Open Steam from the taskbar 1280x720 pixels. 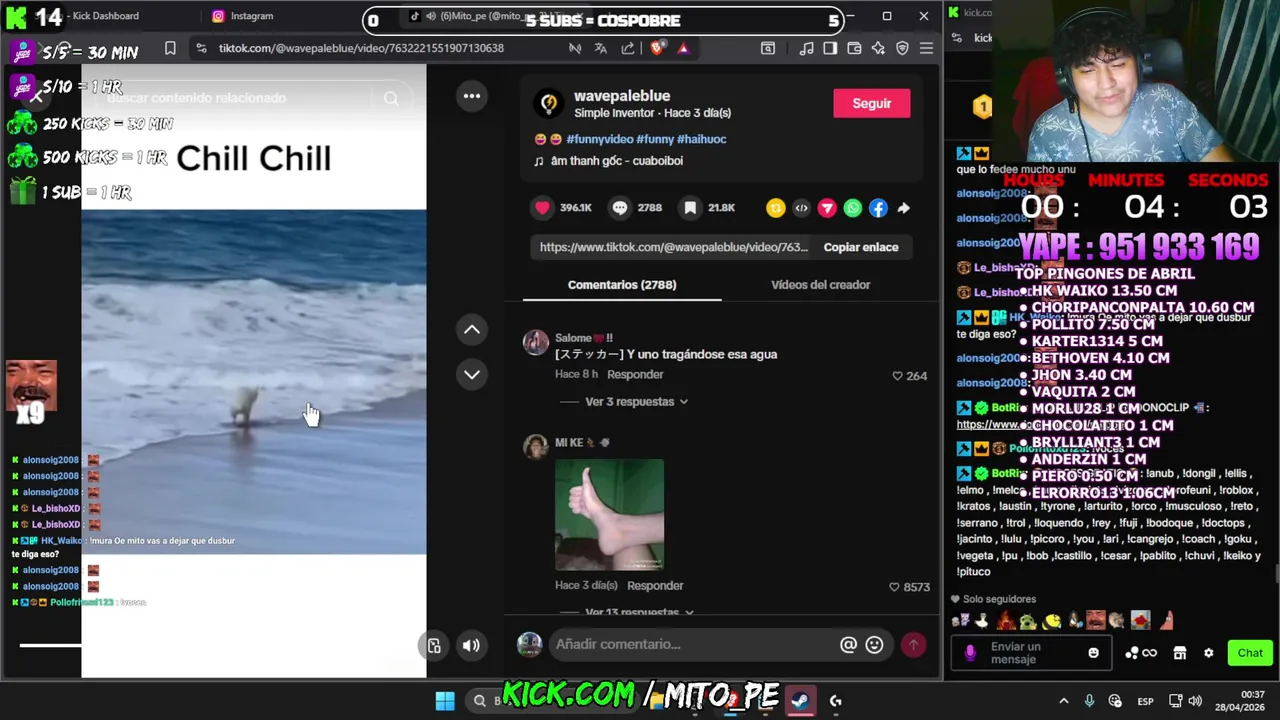(799, 701)
